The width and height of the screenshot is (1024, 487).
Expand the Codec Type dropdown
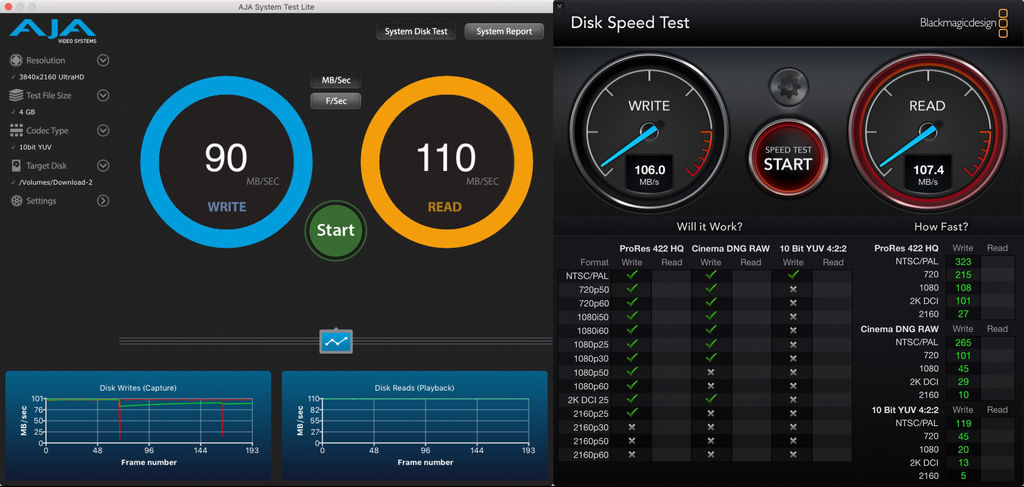click(103, 131)
